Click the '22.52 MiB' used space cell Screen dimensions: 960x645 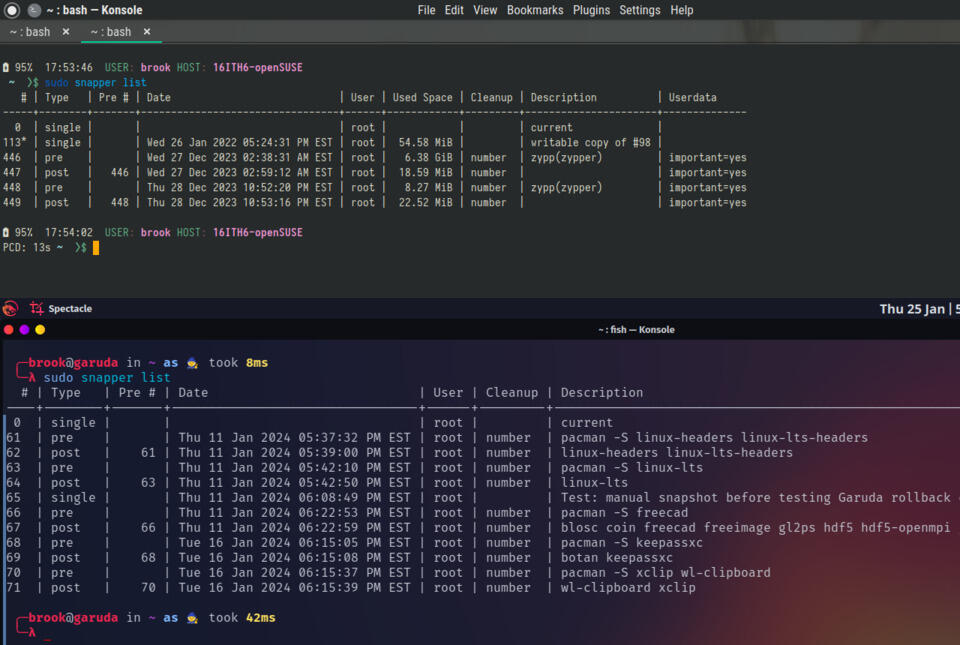tap(426, 203)
